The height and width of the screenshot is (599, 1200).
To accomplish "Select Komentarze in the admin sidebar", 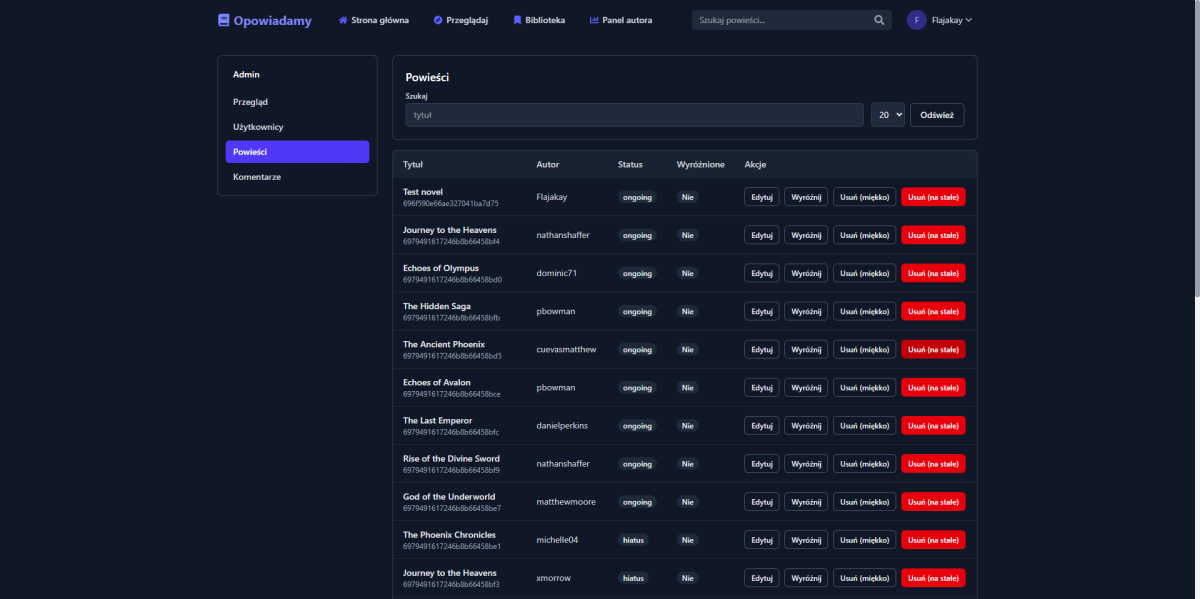I will point(257,177).
